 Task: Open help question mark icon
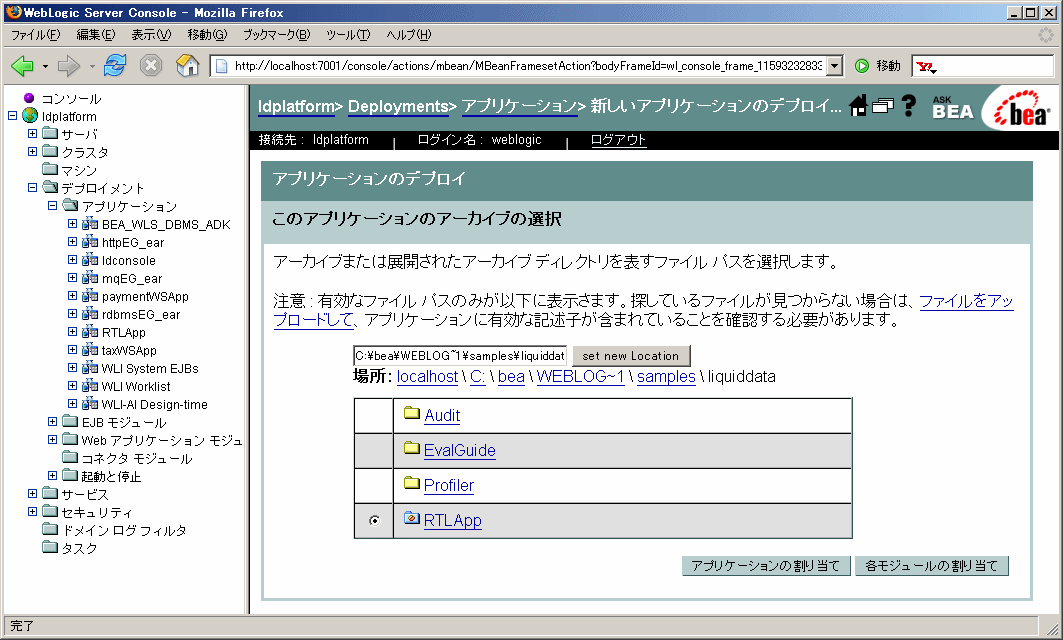pyautogui.click(x=909, y=106)
